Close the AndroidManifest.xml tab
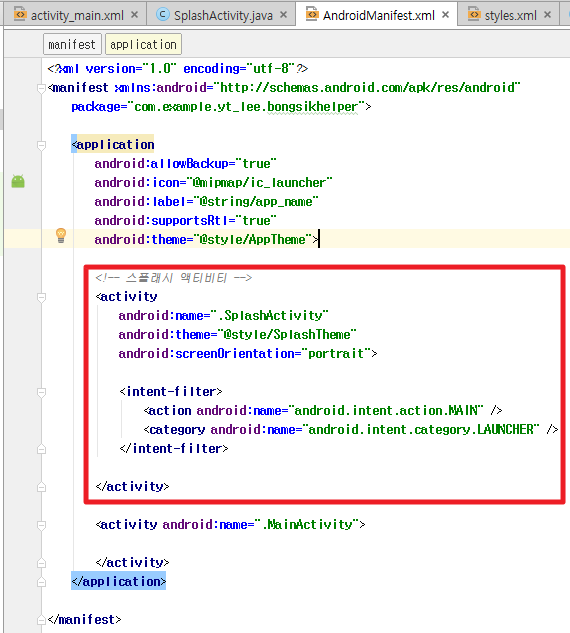Screen dimensions: 570x633 click(x=445, y=15)
